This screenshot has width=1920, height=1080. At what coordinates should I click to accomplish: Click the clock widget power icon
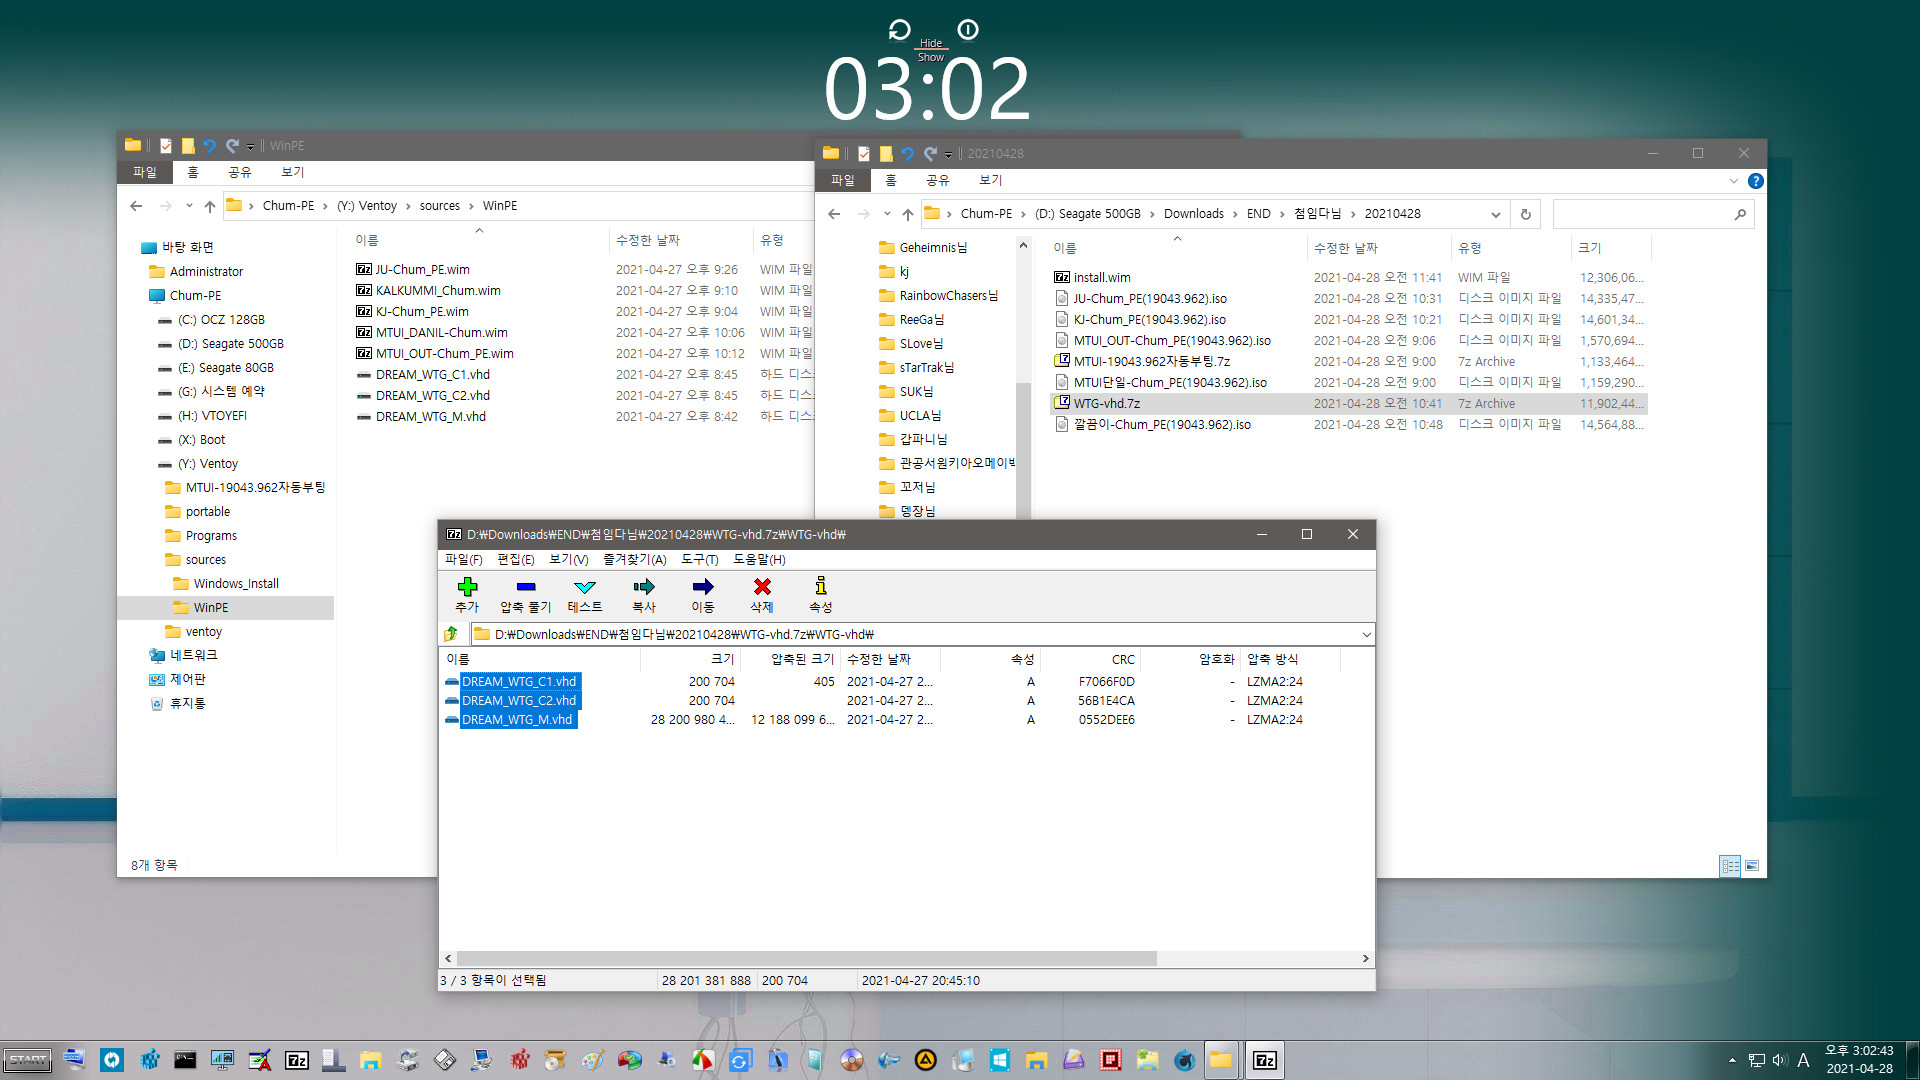(x=968, y=30)
